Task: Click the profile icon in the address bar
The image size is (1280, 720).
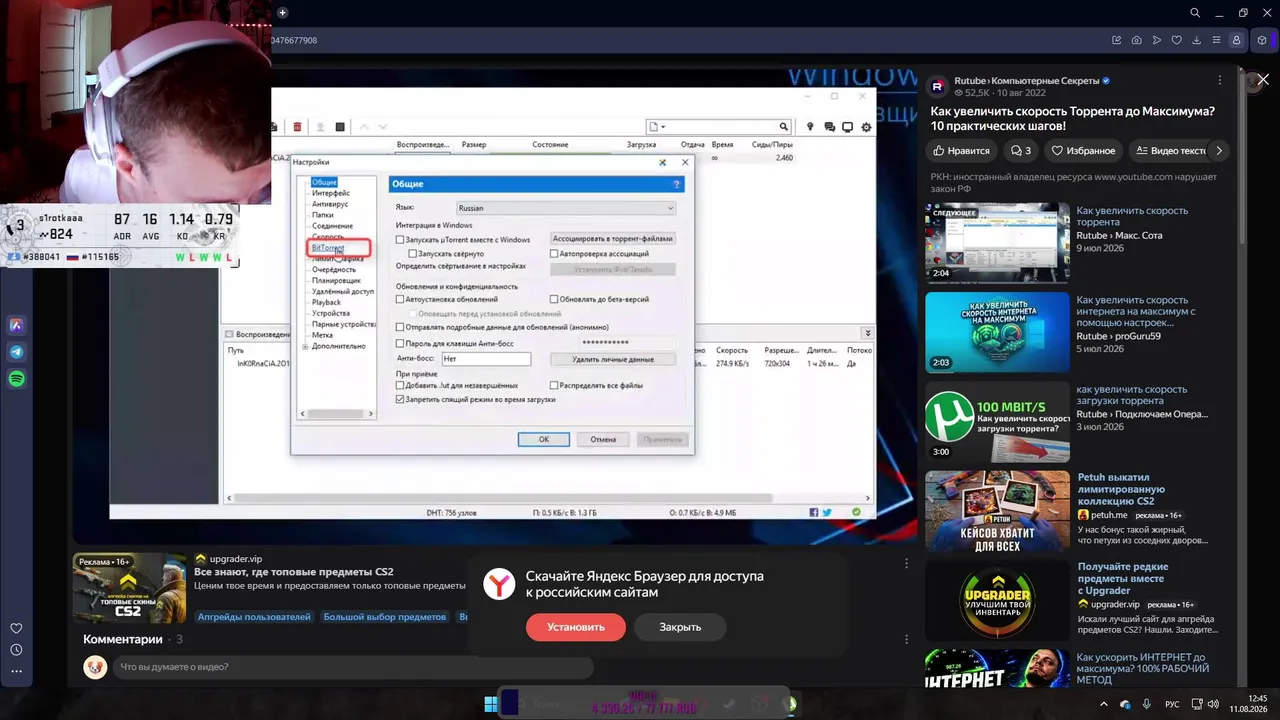Action: click(x=1237, y=40)
